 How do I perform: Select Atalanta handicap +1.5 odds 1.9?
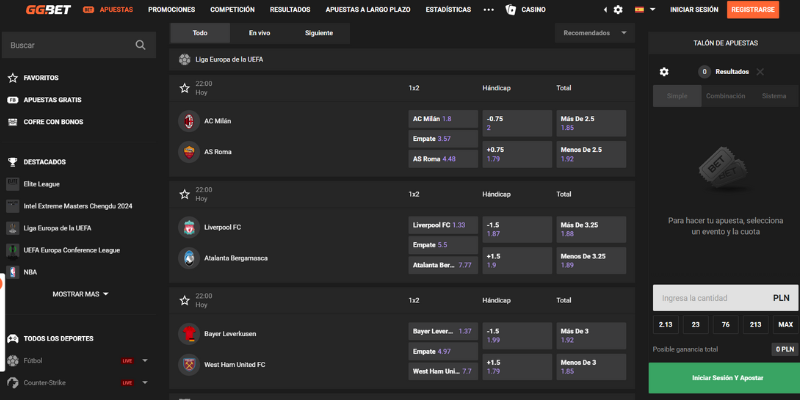coord(517,261)
